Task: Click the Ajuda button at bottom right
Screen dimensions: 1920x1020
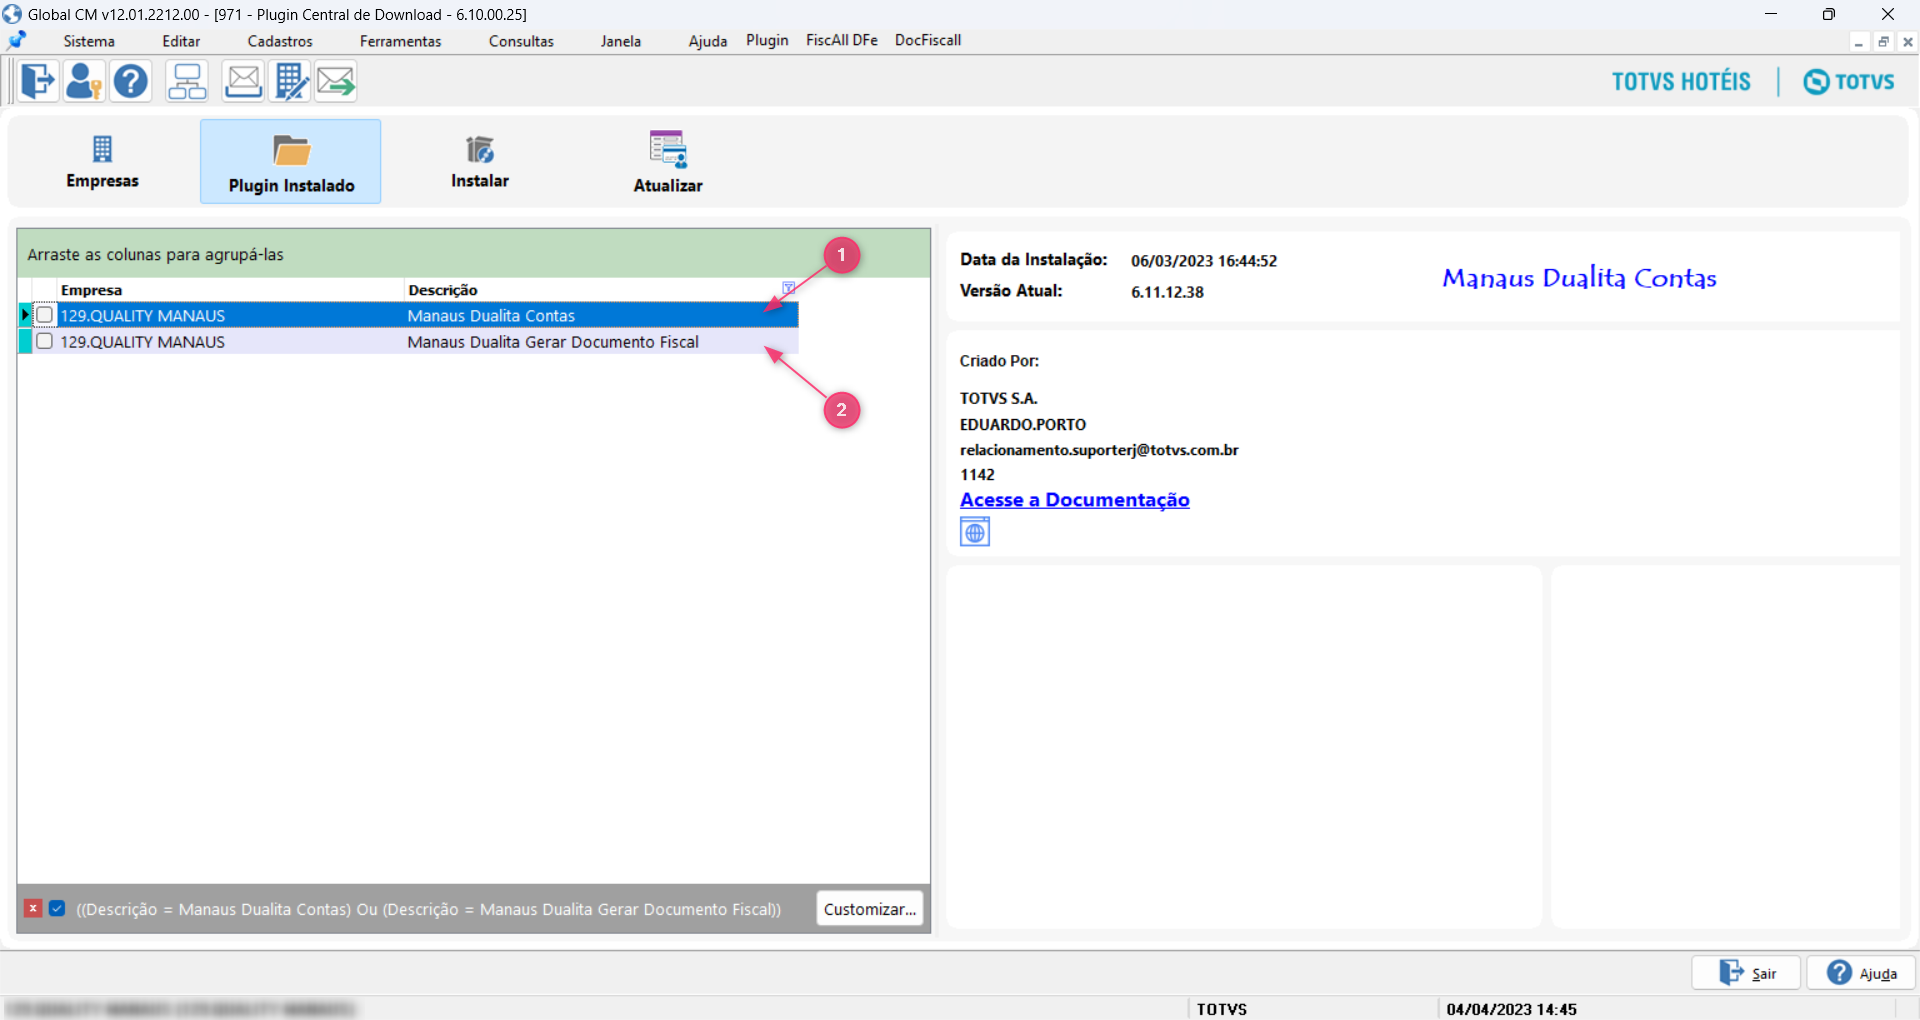Action: pos(1861,973)
